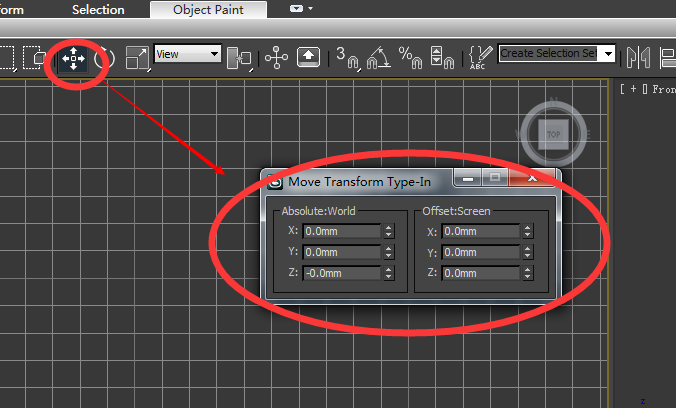Select the Move tool icon
676x408 pixels.
click(73, 58)
